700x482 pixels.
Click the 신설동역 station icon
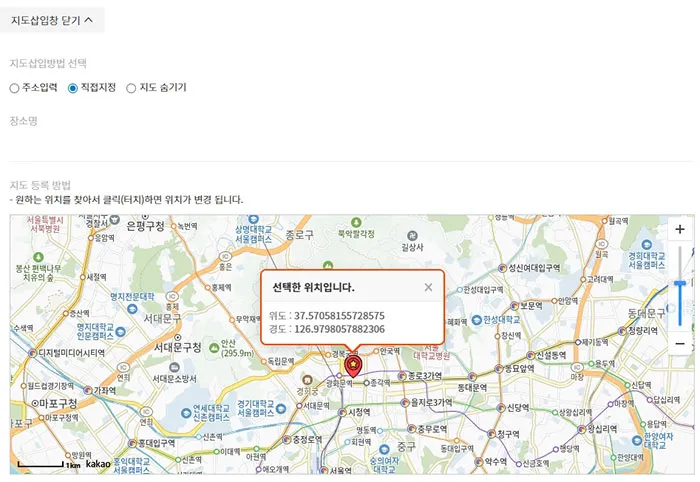pyautogui.click(x=530, y=356)
